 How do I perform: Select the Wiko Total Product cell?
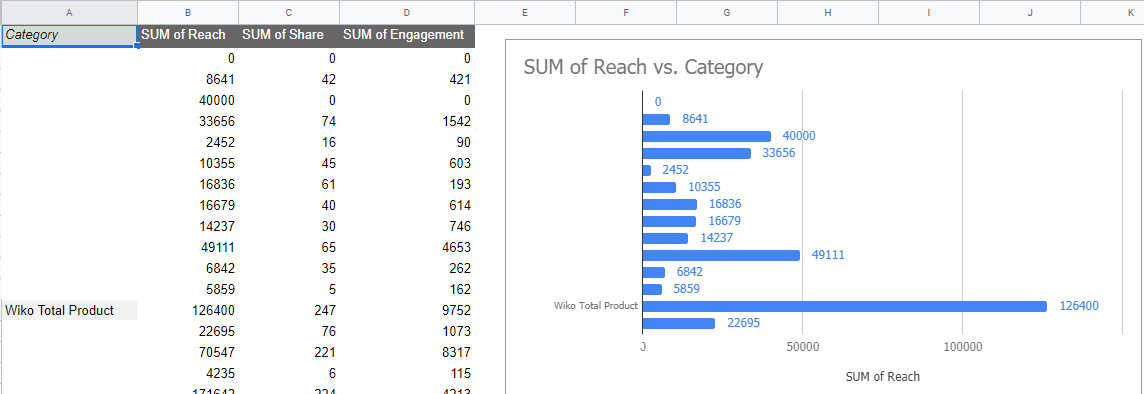(69, 310)
